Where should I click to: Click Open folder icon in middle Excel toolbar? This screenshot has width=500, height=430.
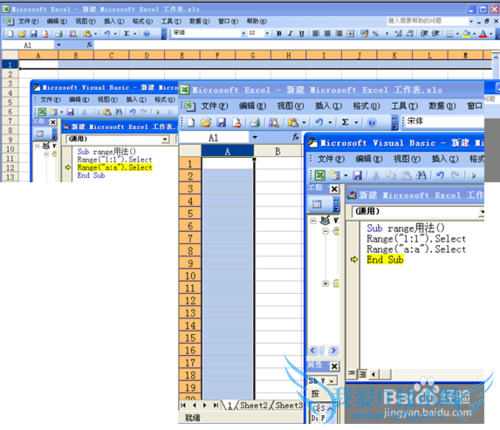click(206, 123)
